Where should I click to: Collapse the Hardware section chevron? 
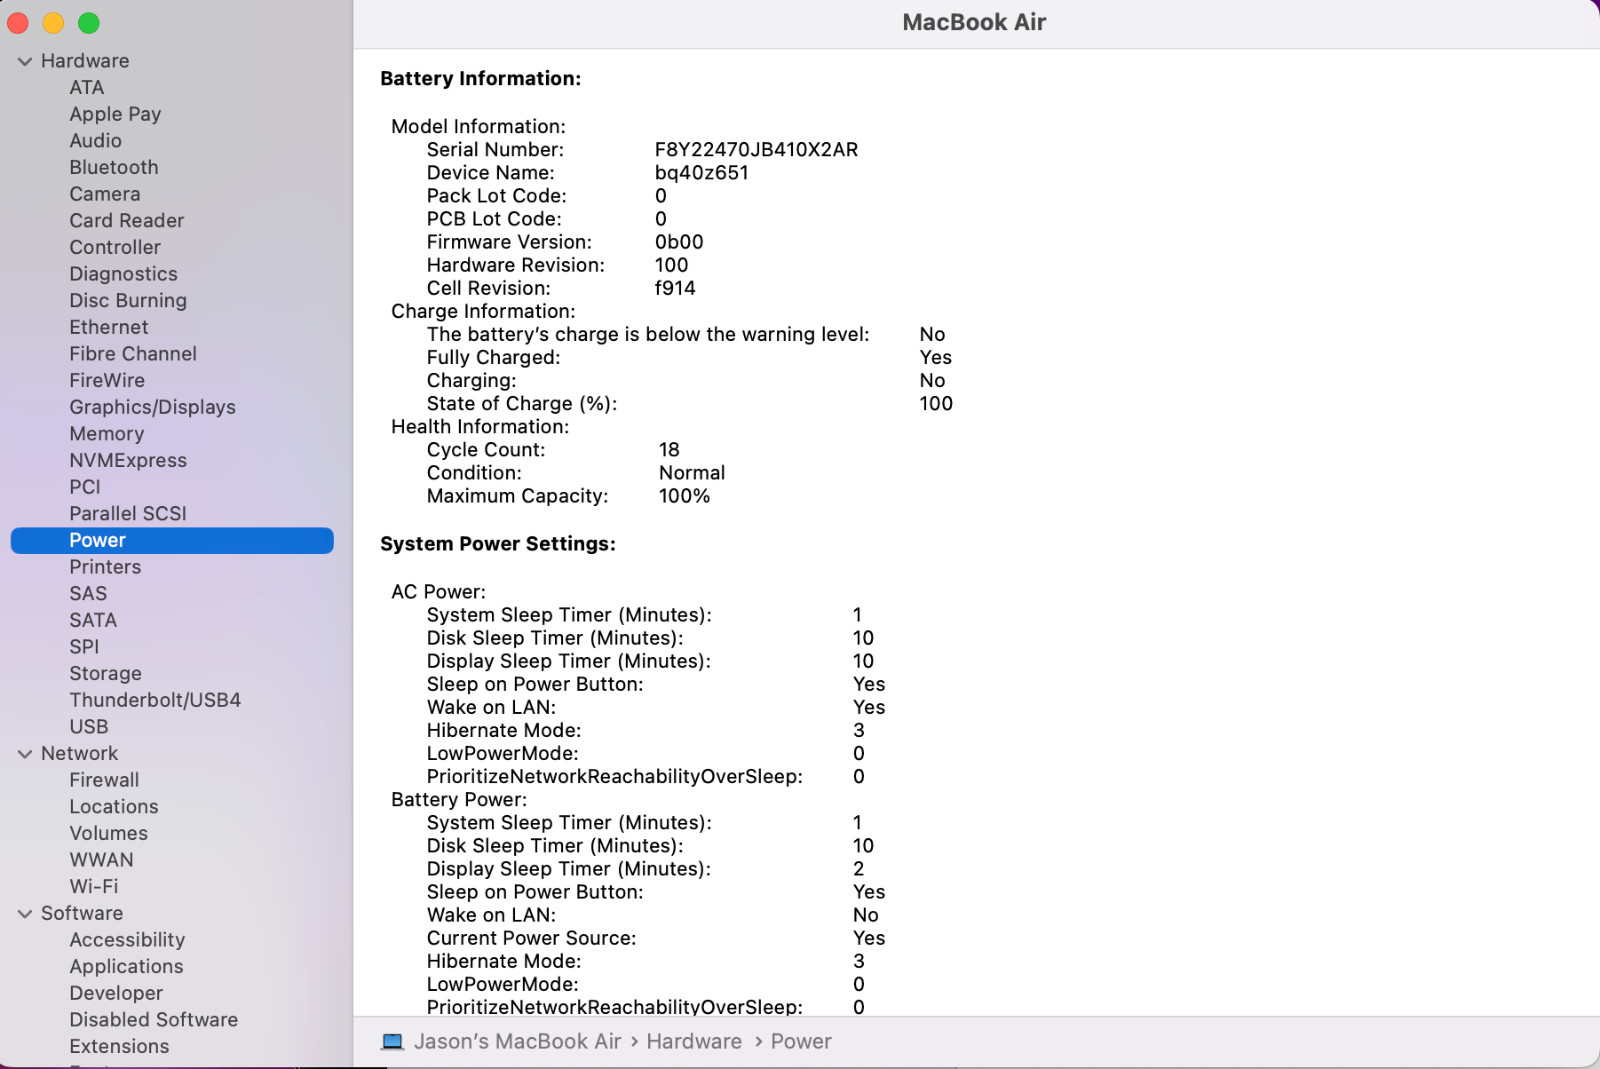coord(25,61)
